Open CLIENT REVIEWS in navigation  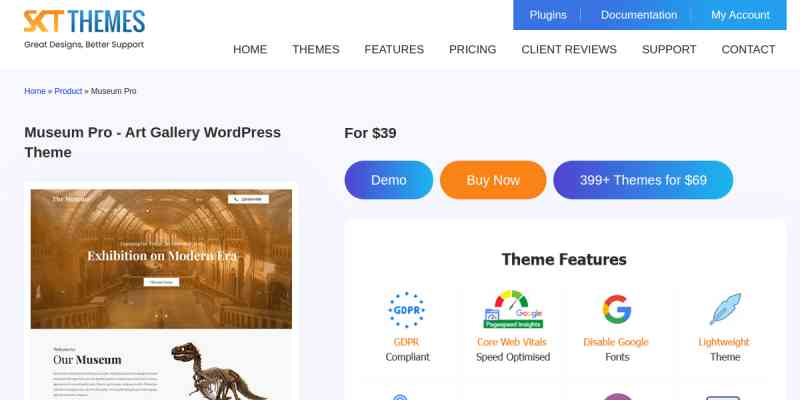click(569, 49)
